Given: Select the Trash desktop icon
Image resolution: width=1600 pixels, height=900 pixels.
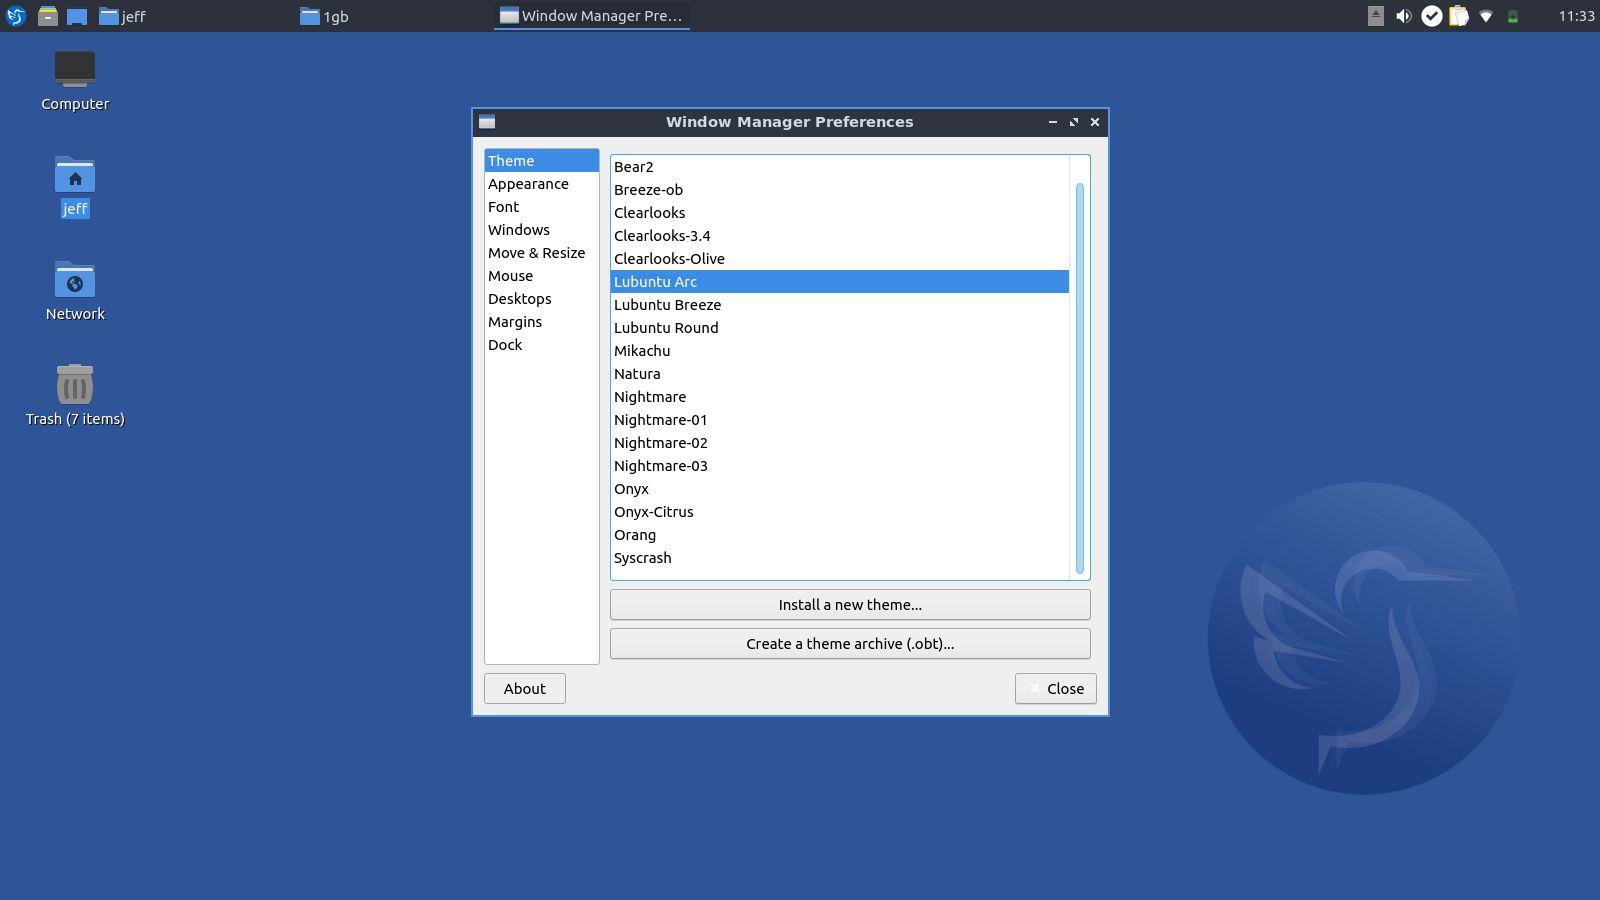Looking at the screenshot, I should click(x=75, y=396).
